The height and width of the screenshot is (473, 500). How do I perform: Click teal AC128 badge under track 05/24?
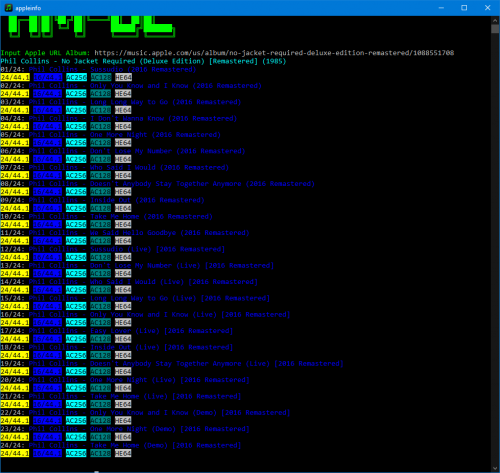point(101,143)
